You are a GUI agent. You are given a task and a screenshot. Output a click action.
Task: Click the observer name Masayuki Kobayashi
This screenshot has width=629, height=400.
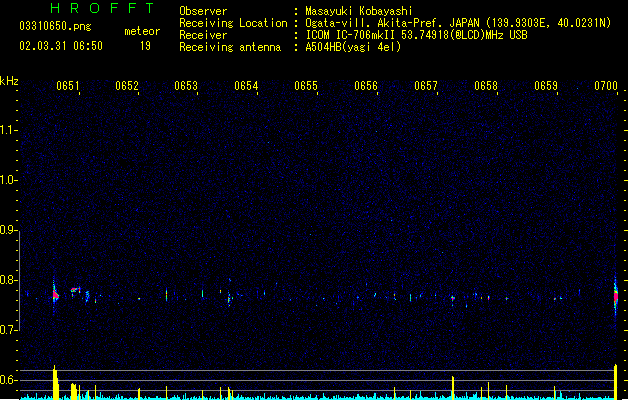pos(359,11)
